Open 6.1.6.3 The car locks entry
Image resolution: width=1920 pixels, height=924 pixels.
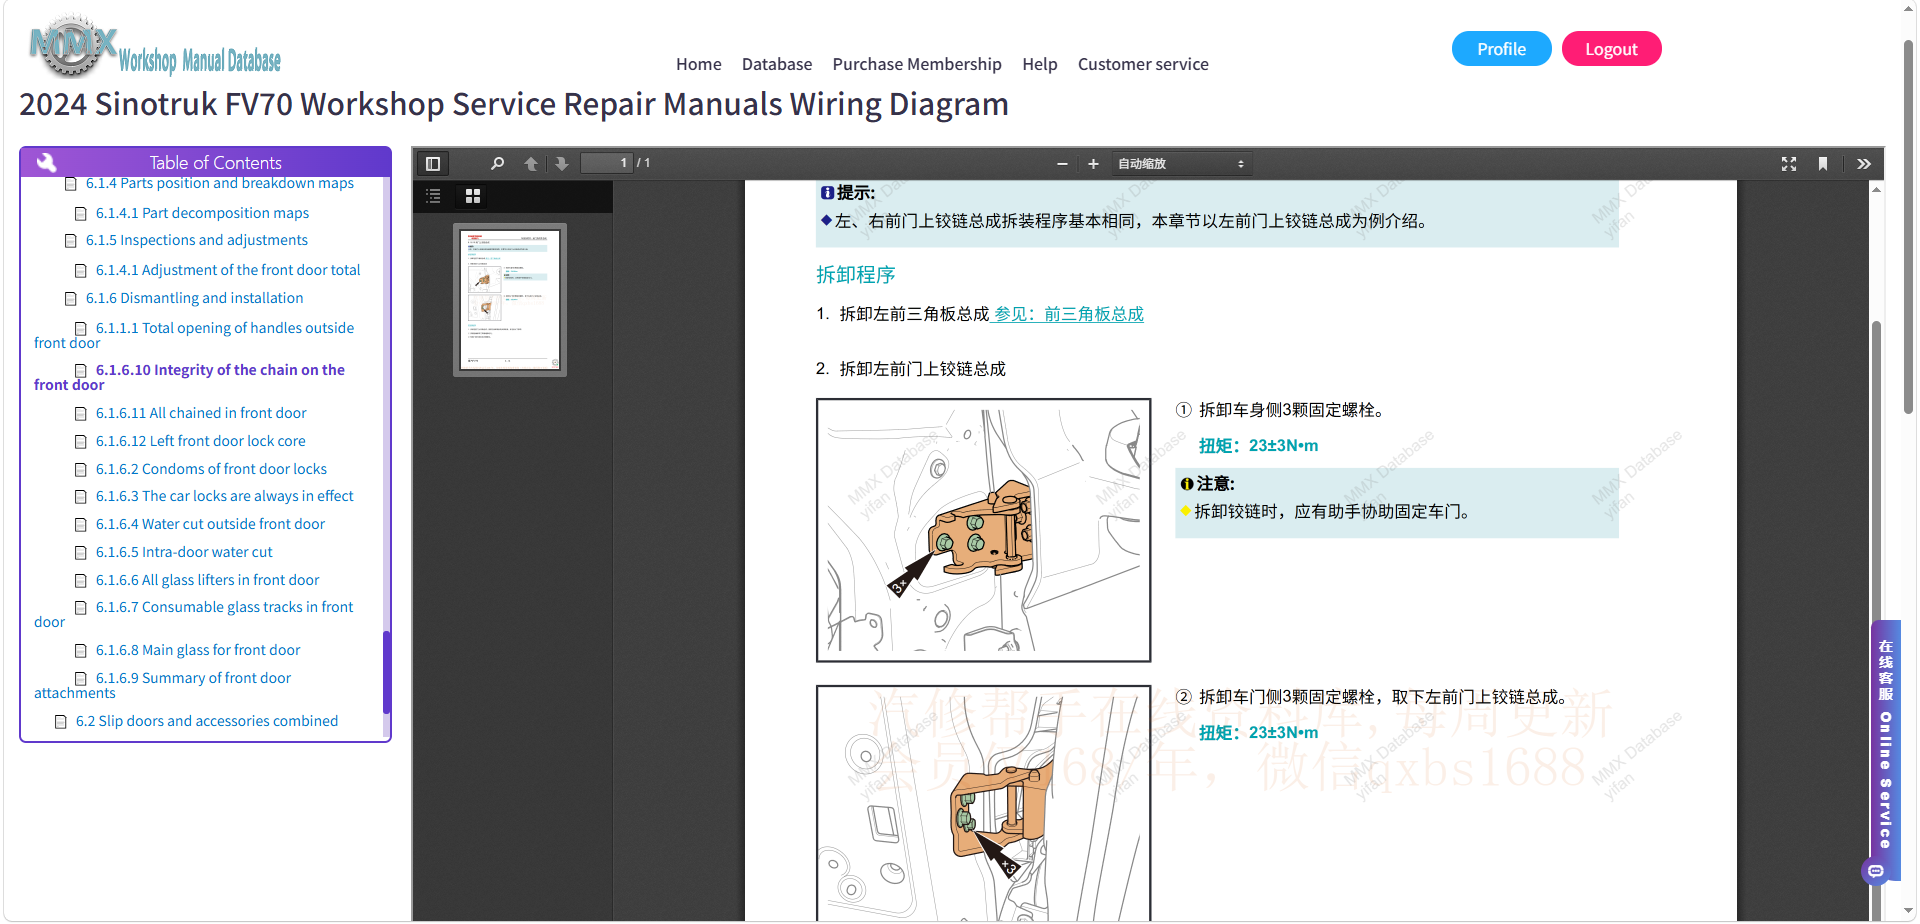tap(225, 496)
